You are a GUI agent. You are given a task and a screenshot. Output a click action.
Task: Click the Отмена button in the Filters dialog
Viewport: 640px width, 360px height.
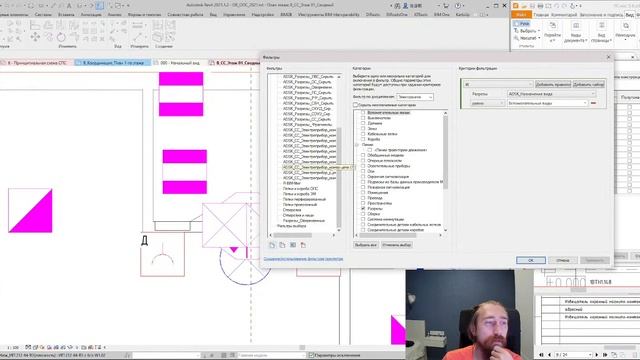click(x=562, y=260)
